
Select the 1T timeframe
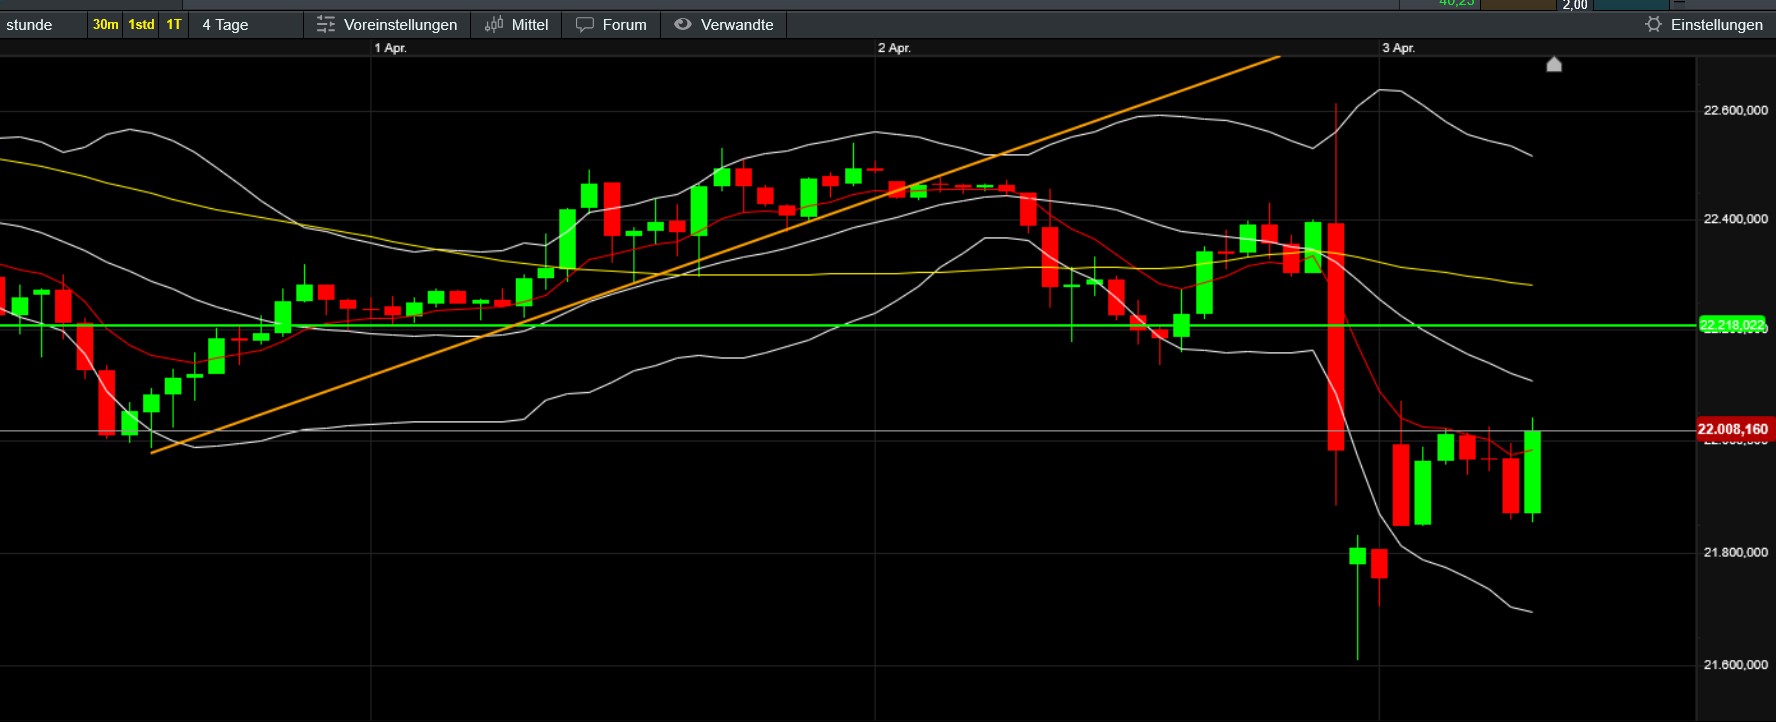[174, 25]
